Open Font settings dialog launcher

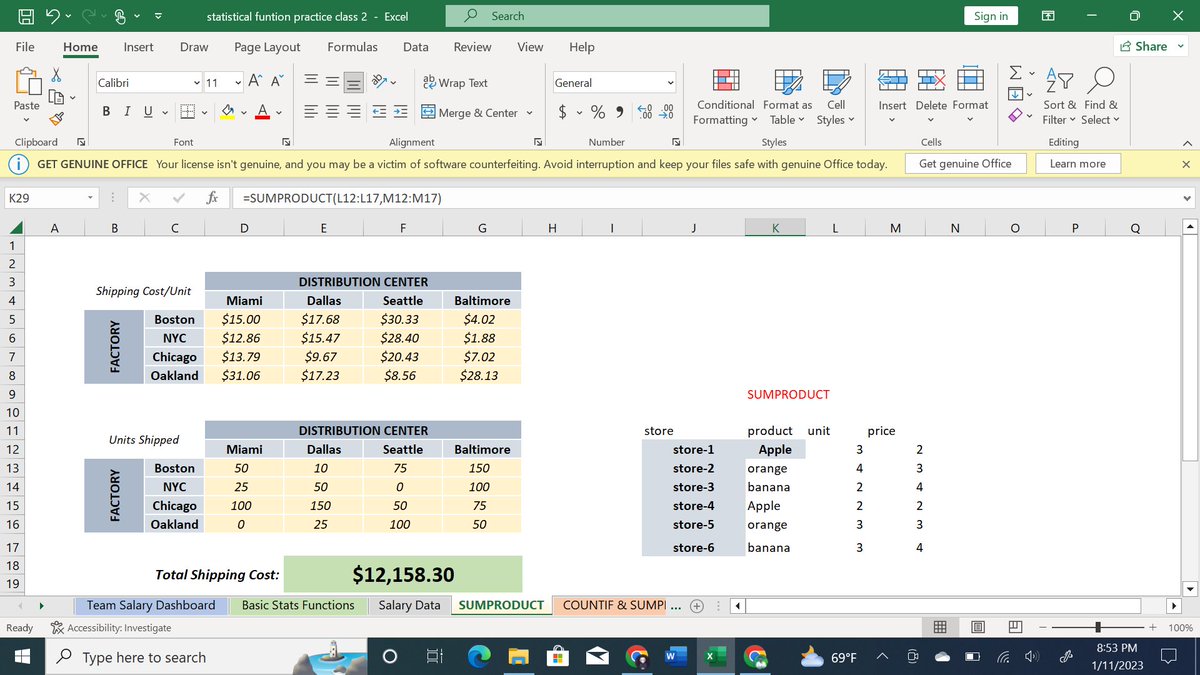coord(285,143)
